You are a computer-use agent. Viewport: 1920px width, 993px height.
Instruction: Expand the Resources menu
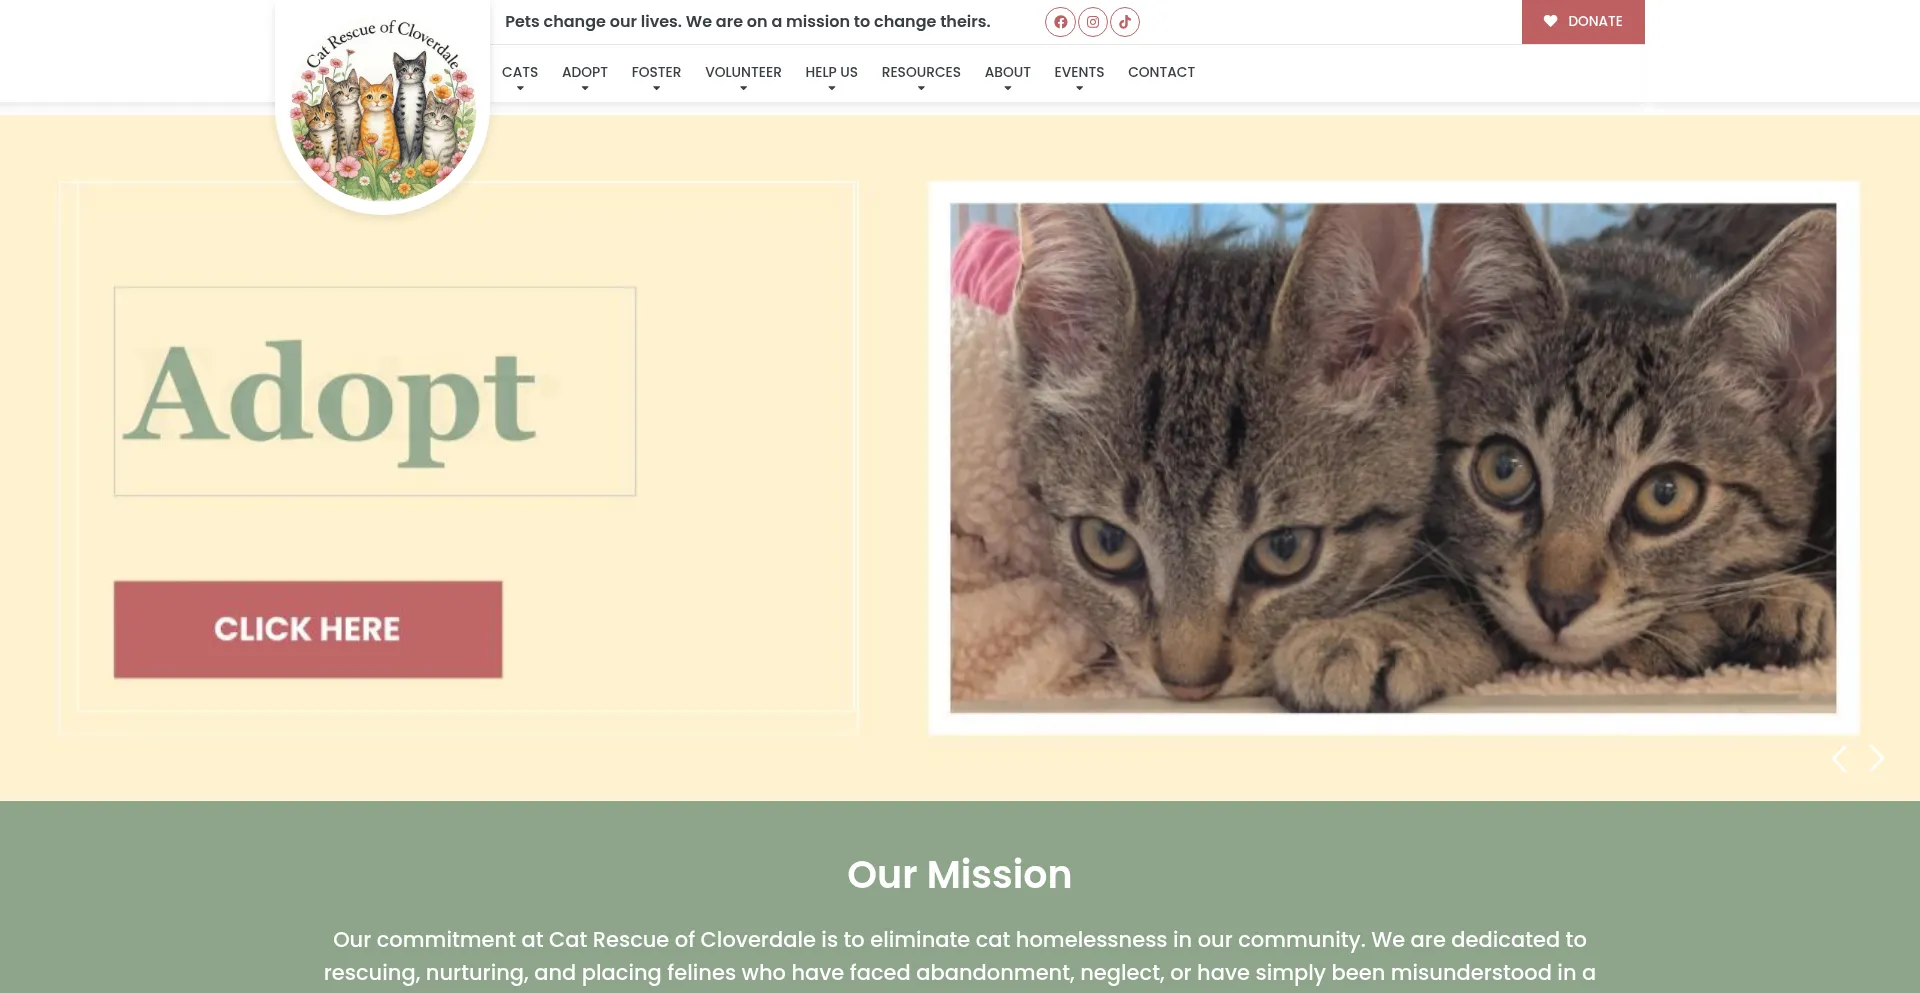921,77
